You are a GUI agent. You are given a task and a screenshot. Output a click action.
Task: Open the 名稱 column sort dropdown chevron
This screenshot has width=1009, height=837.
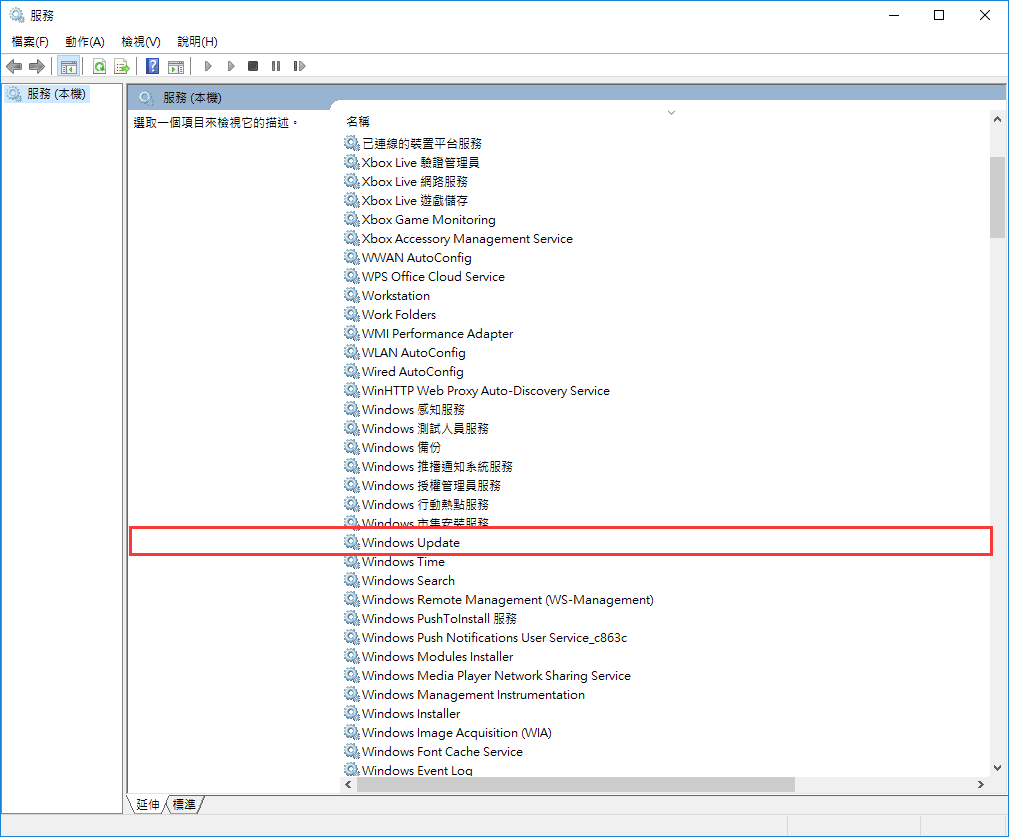[x=671, y=112]
